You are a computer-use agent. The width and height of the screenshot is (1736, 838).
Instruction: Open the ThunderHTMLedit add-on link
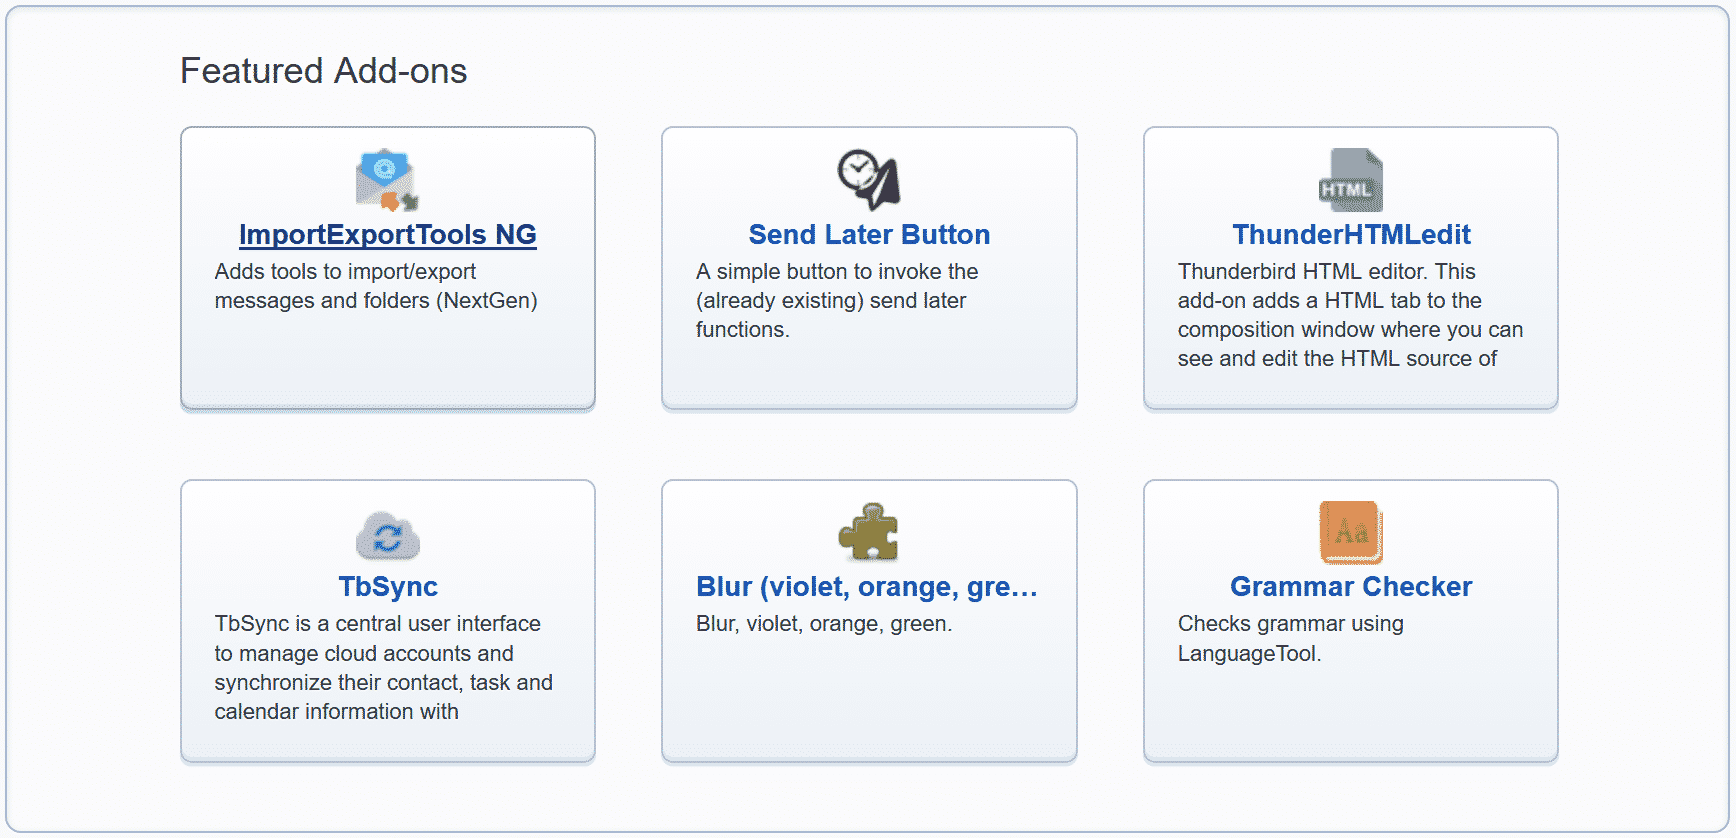1351,234
